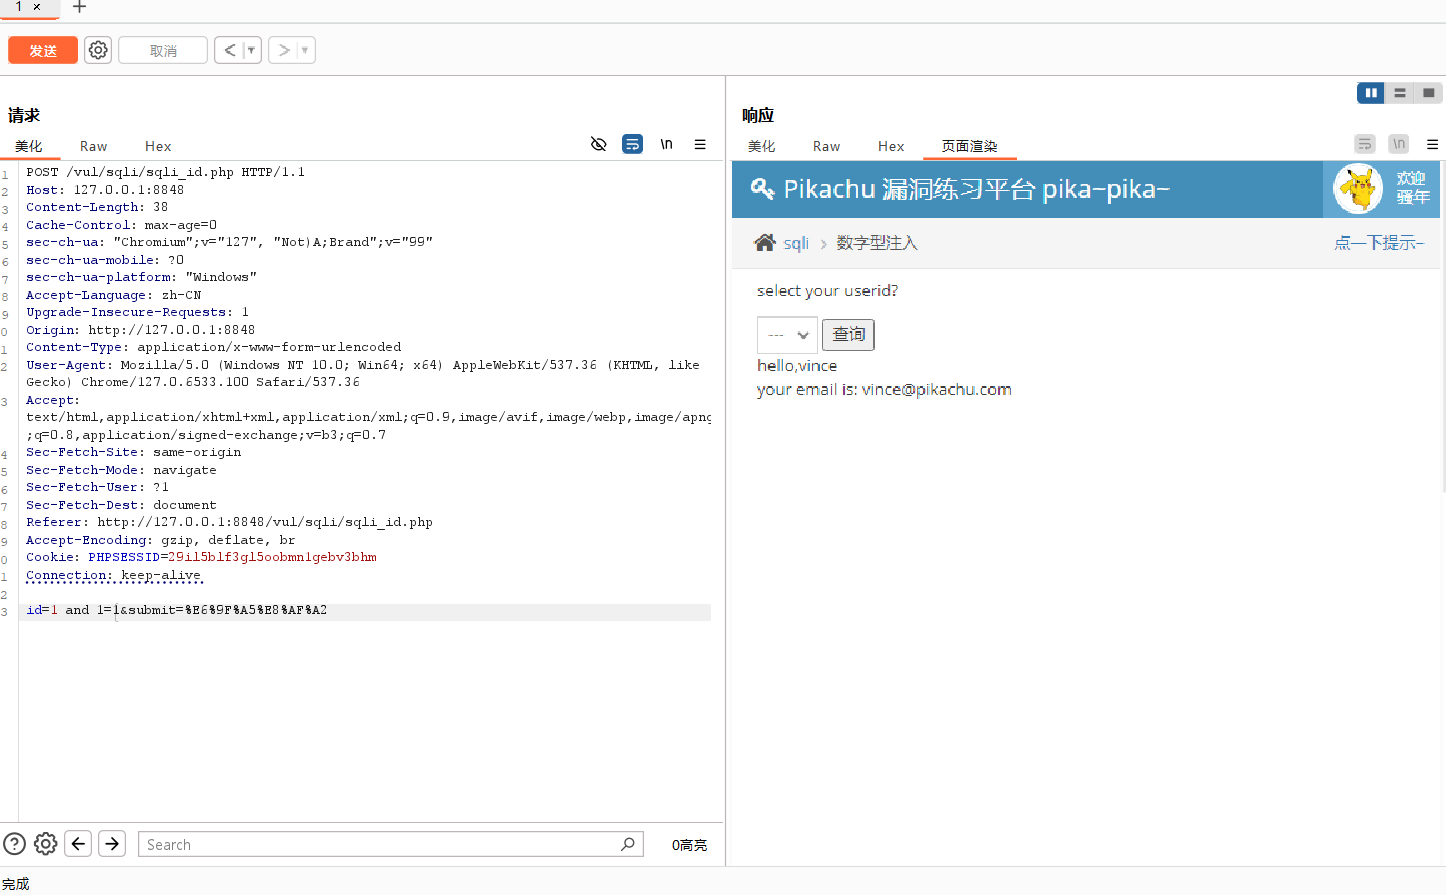The width and height of the screenshot is (1446, 895).
Task: Open search settings gear at bottom
Action: click(x=46, y=844)
